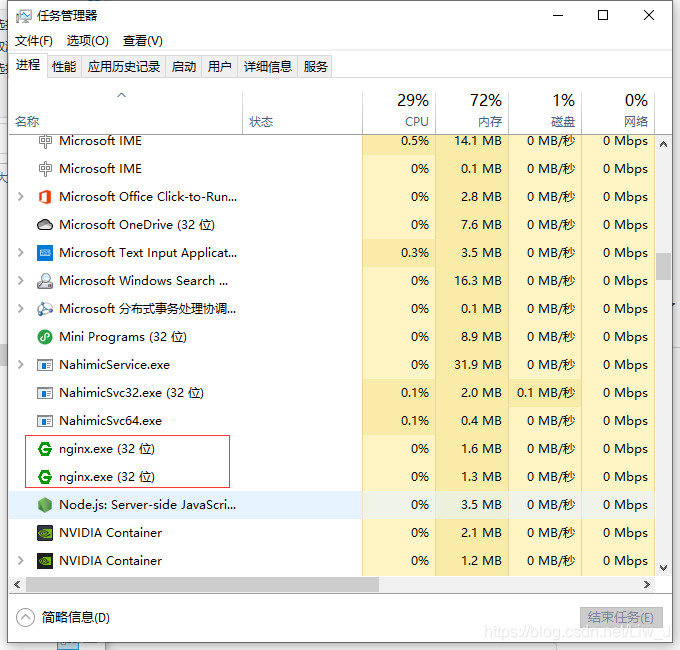Click the 0.1 MB Microsoft IME icon
This screenshot has height=650, width=680.
point(45,169)
